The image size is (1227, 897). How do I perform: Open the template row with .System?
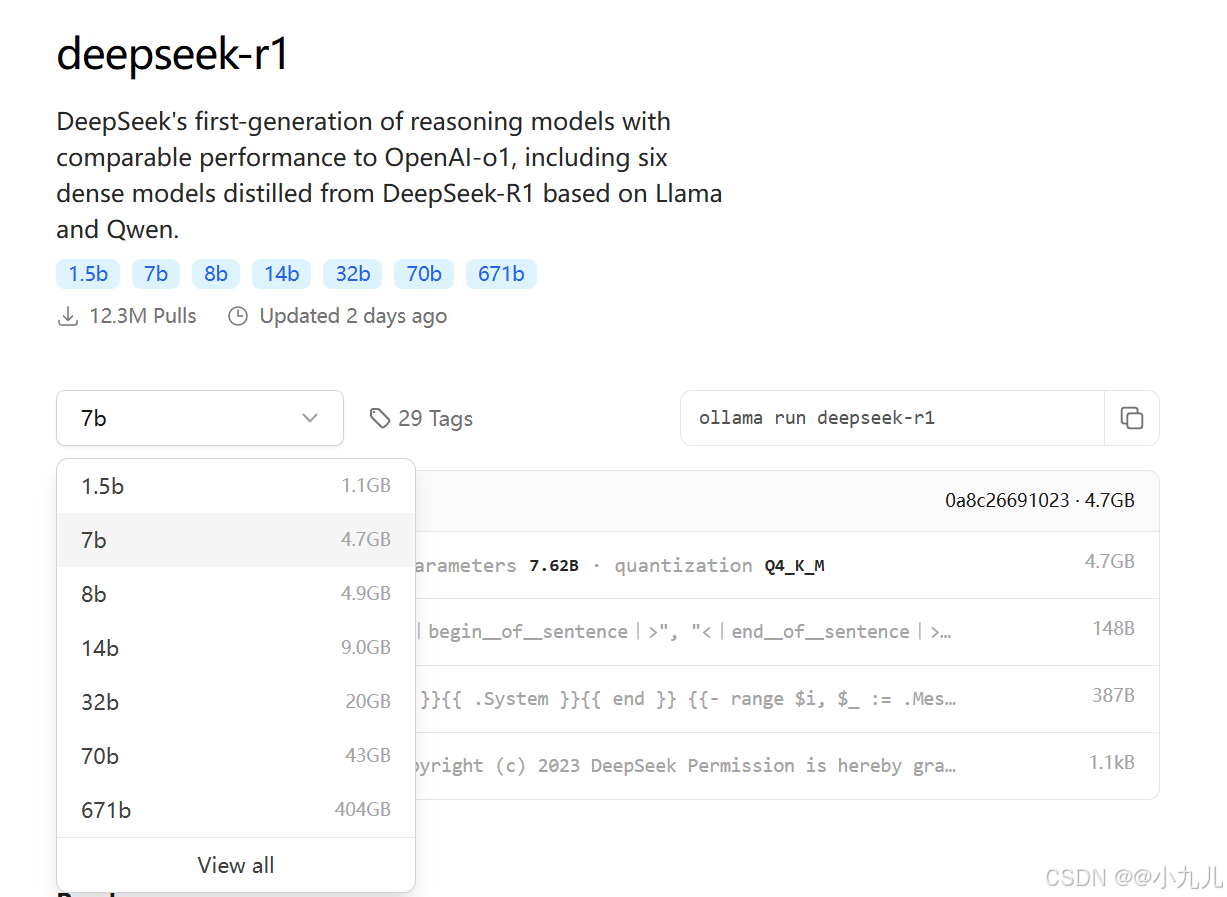(787, 699)
